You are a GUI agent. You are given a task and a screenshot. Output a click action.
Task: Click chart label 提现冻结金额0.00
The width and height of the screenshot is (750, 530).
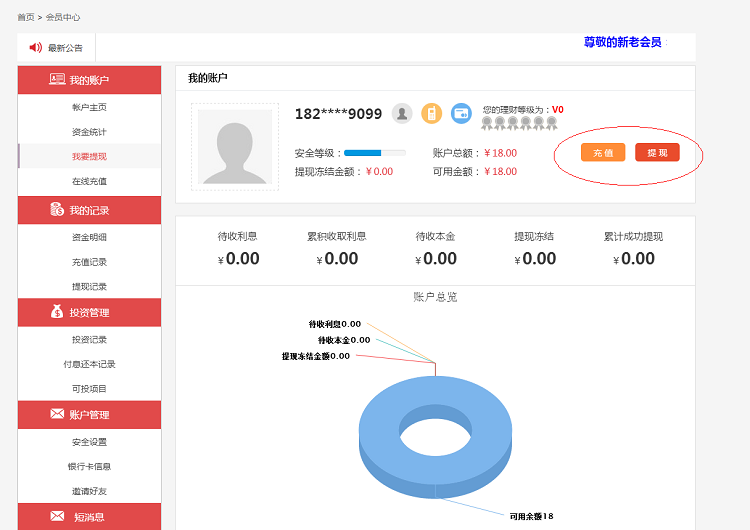click(x=316, y=356)
